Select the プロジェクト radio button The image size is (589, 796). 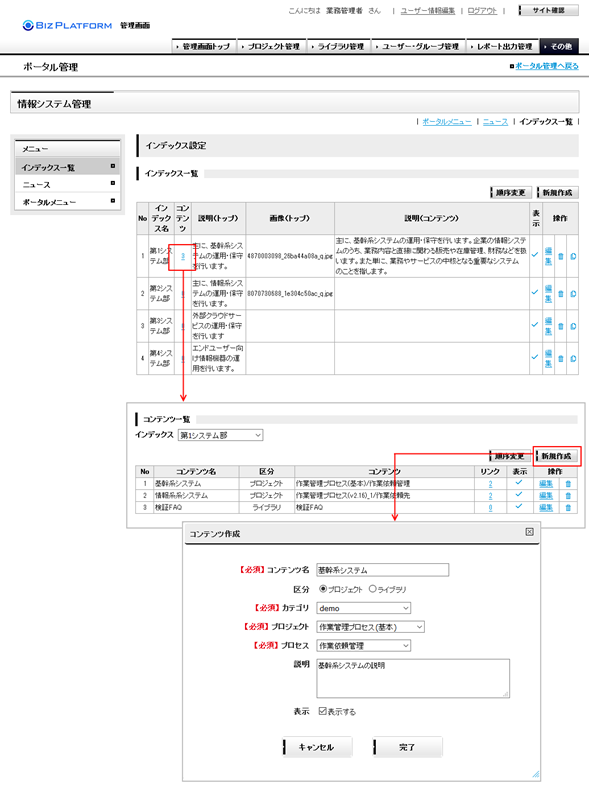(322, 589)
